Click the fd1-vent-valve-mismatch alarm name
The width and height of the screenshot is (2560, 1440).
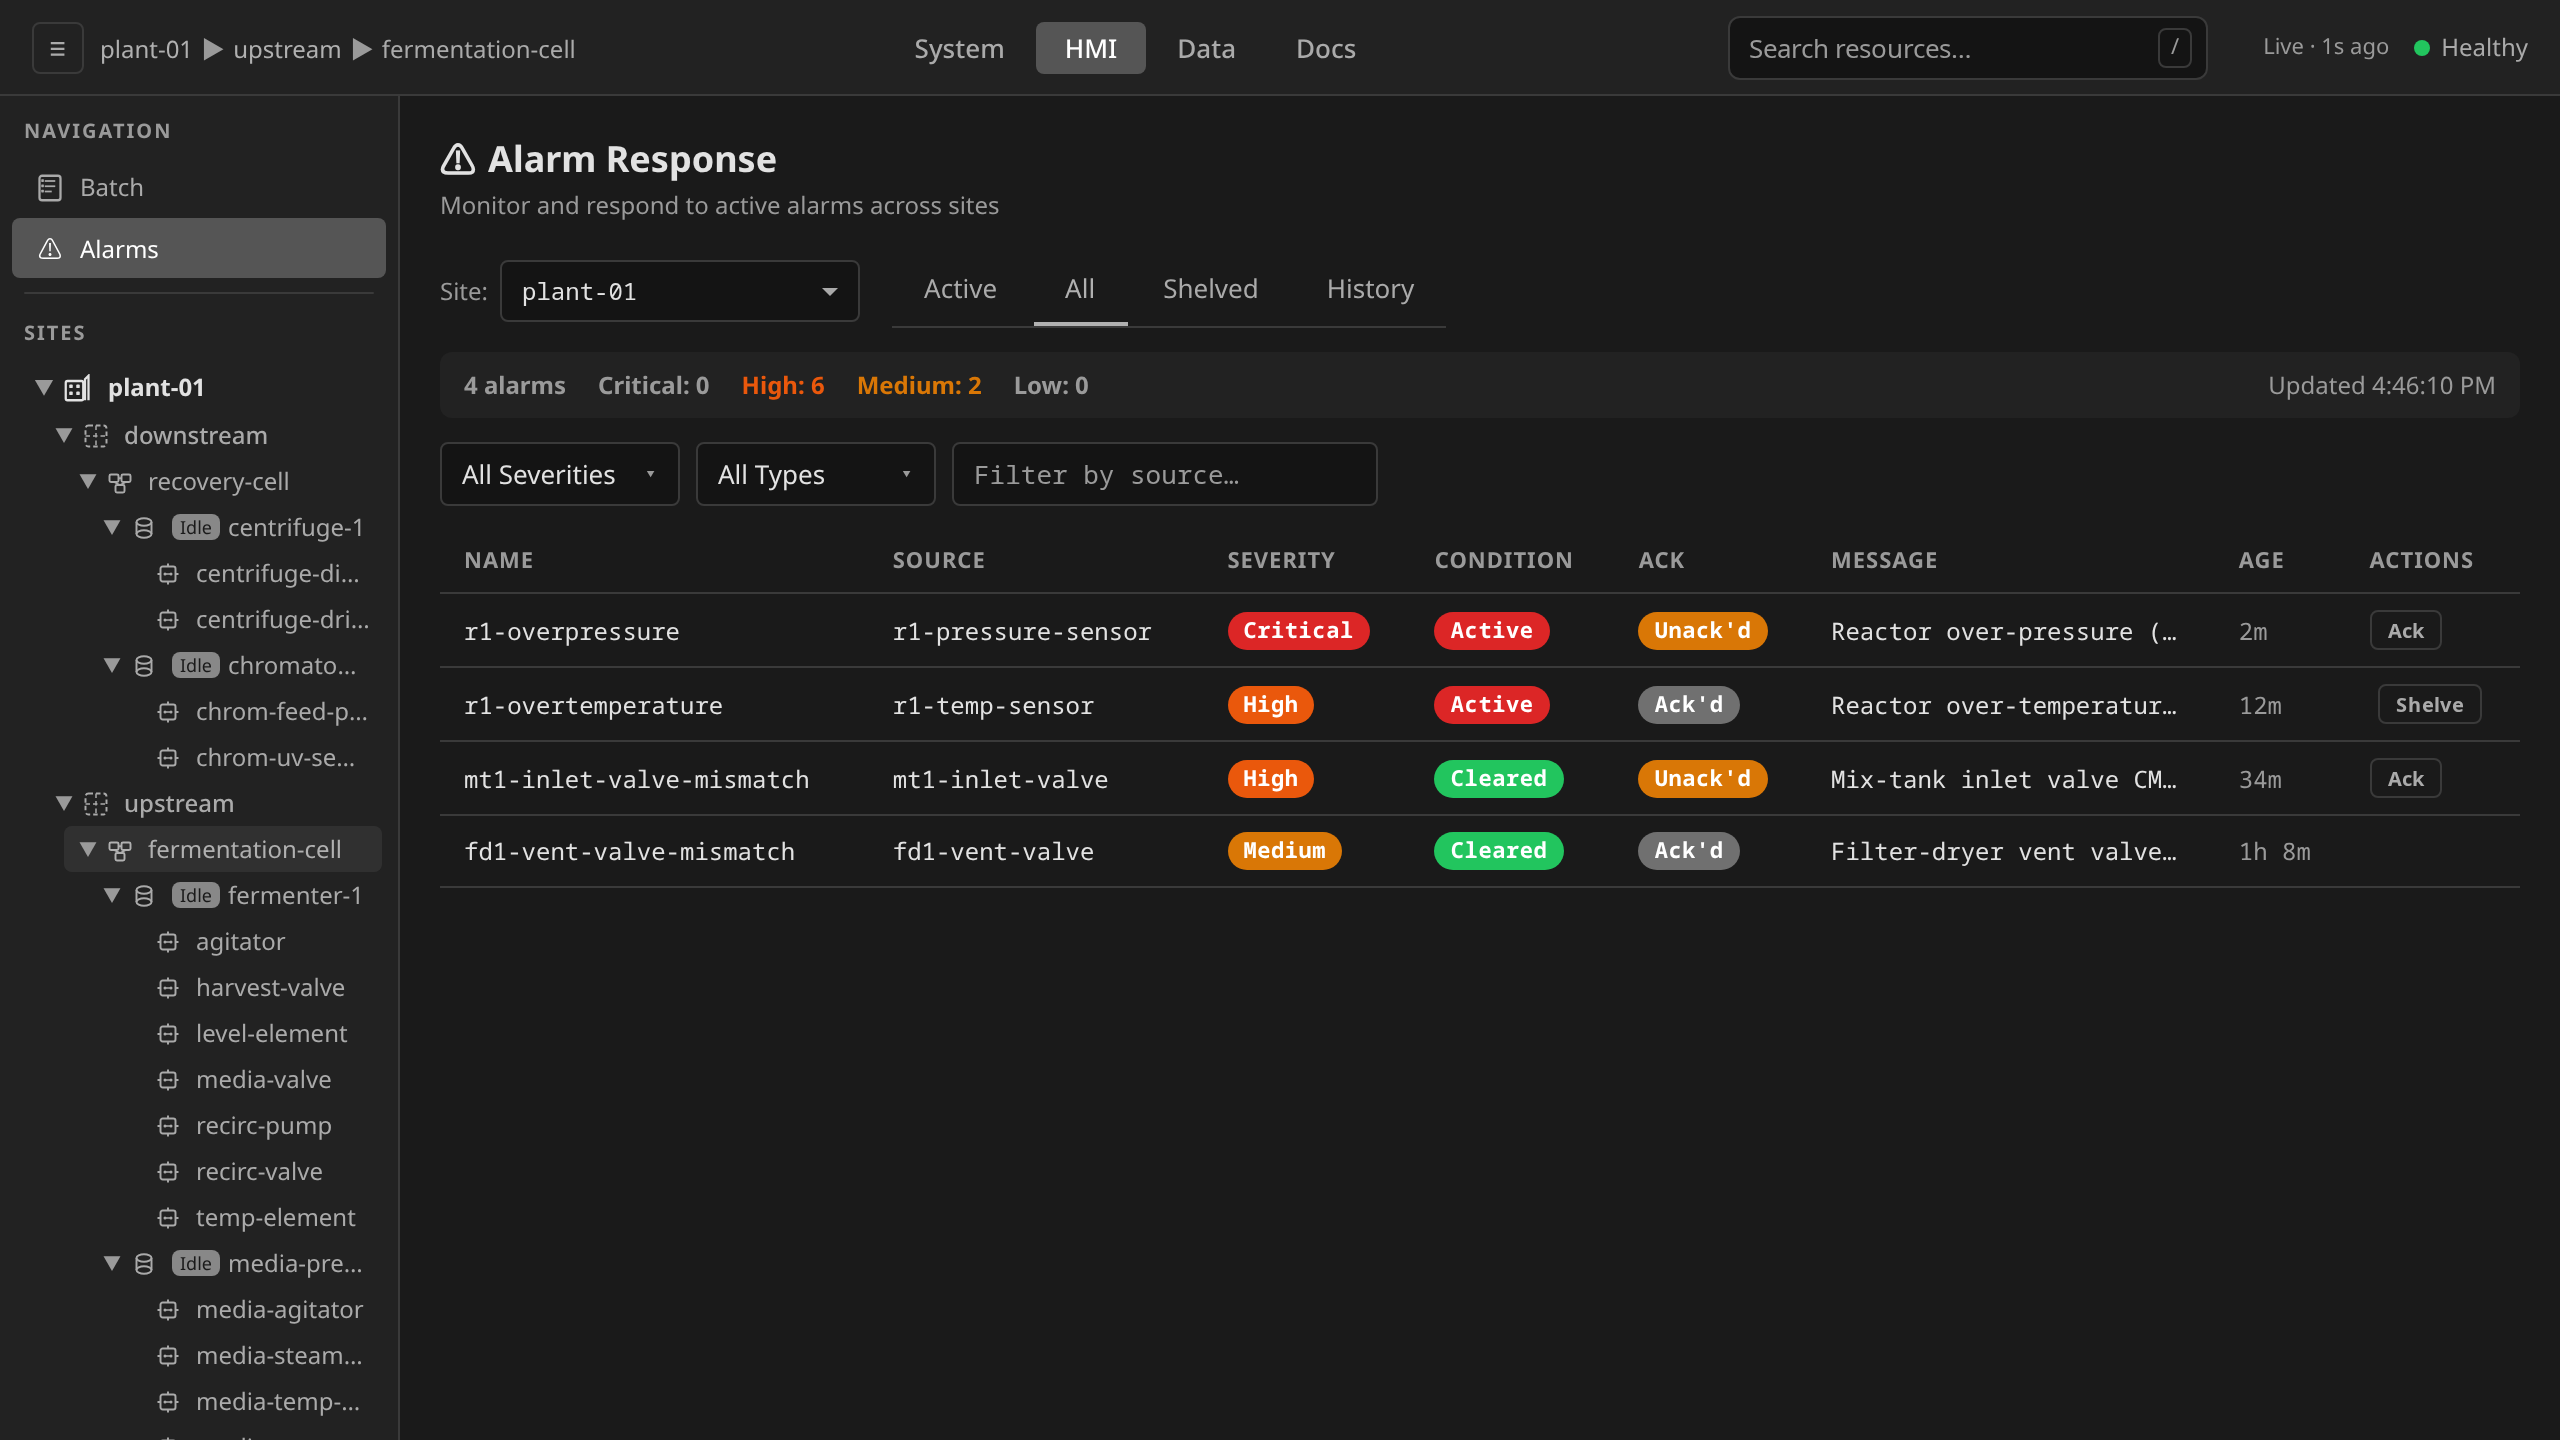[629, 852]
